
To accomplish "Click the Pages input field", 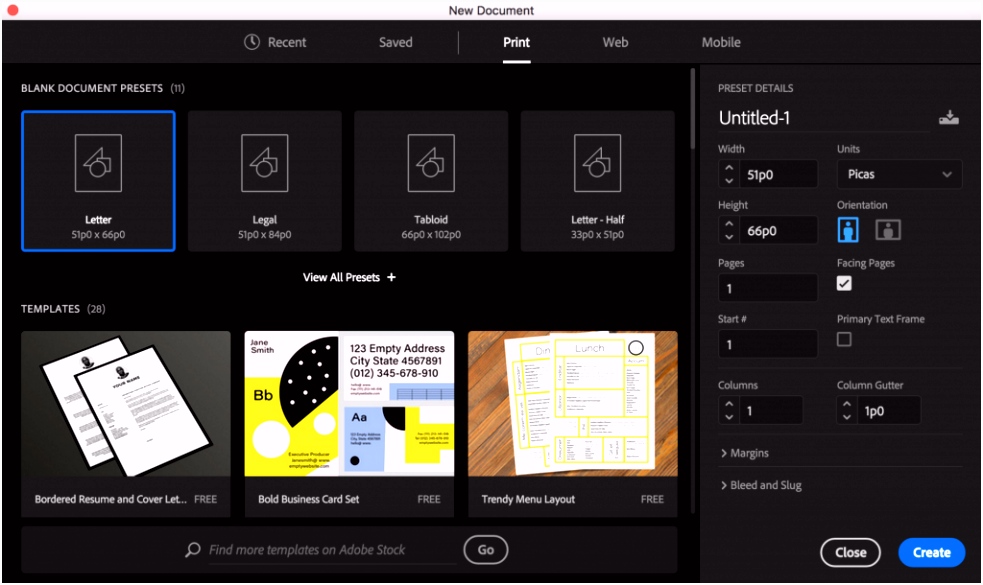I will tap(768, 288).
